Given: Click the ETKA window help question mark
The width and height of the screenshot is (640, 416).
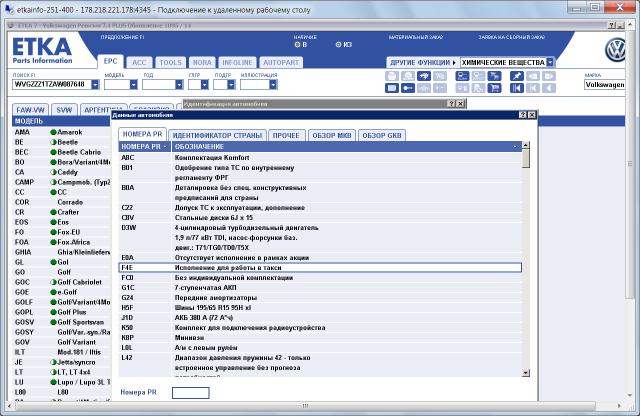Looking at the screenshot, I should [611, 25].
